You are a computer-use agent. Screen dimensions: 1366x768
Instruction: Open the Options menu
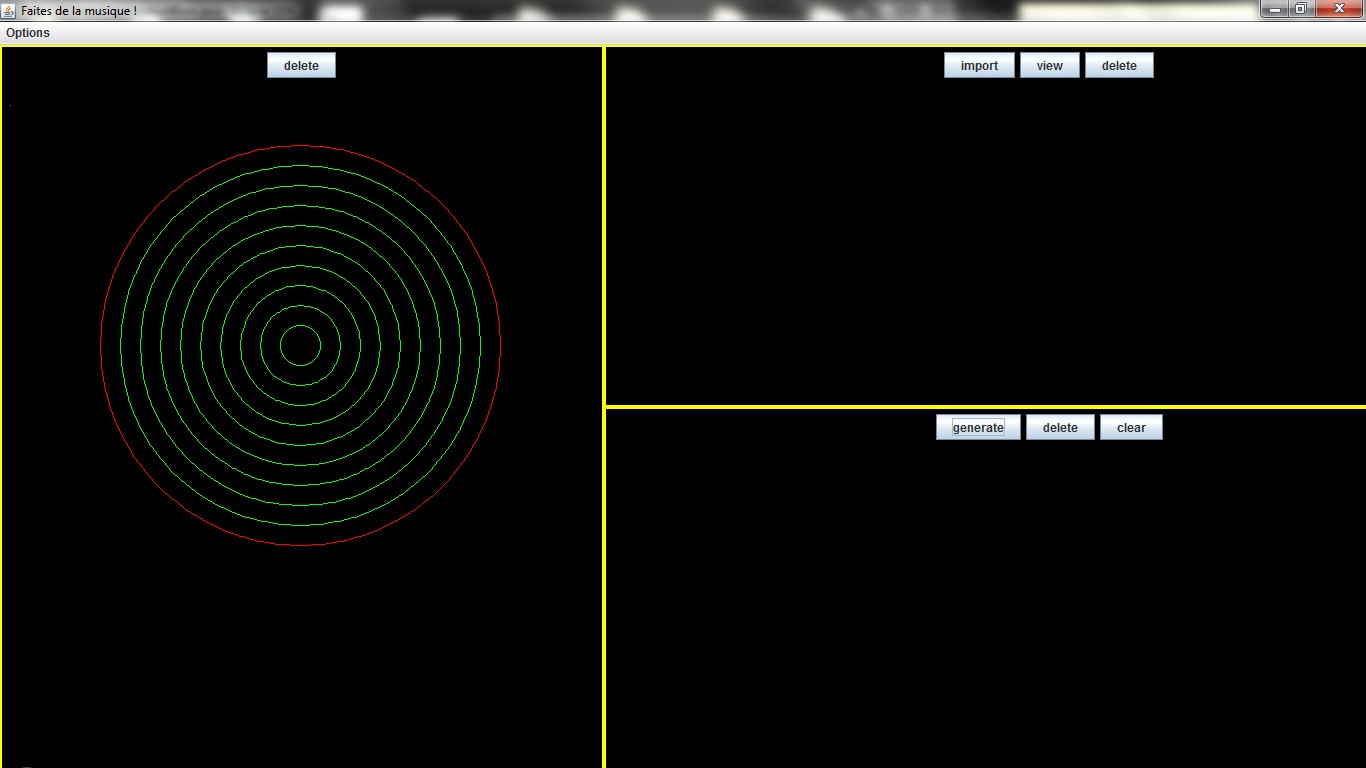(x=28, y=33)
